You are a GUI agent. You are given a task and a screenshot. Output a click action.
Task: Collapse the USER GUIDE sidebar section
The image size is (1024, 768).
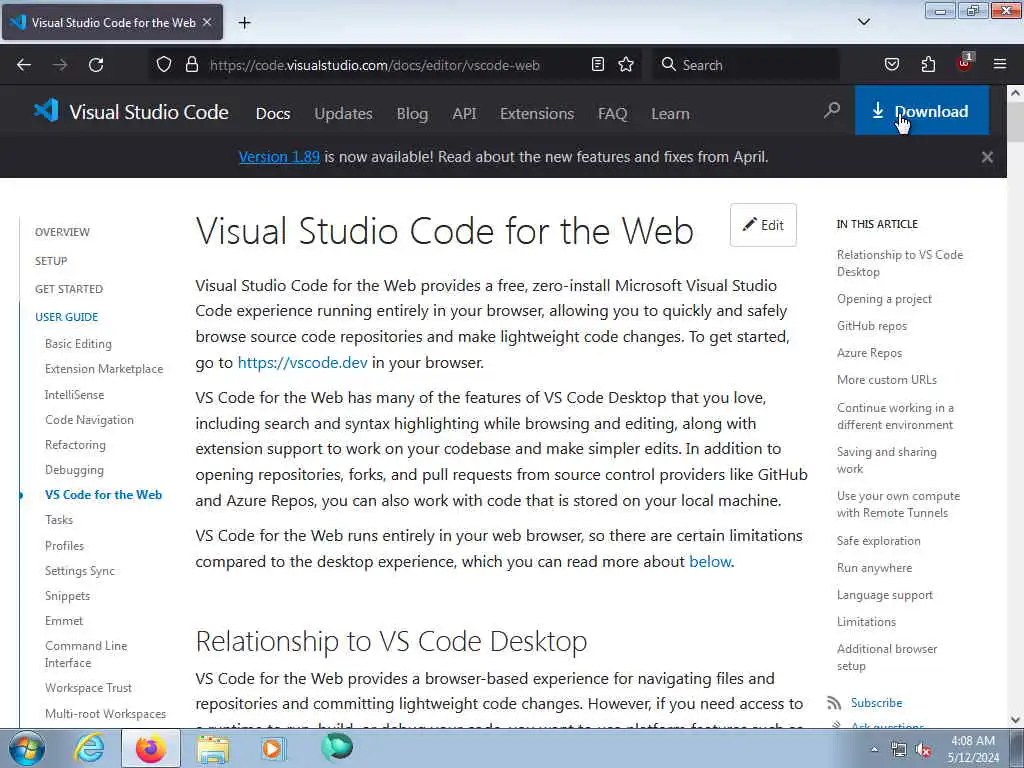tap(67, 317)
